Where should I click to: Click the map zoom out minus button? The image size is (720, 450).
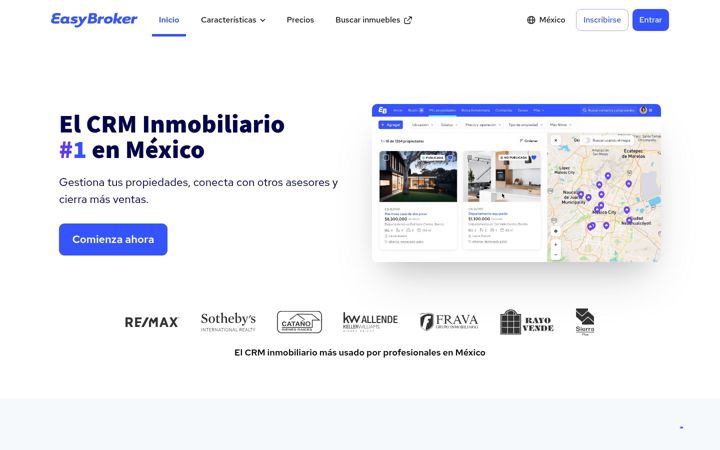click(x=556, y=254)
